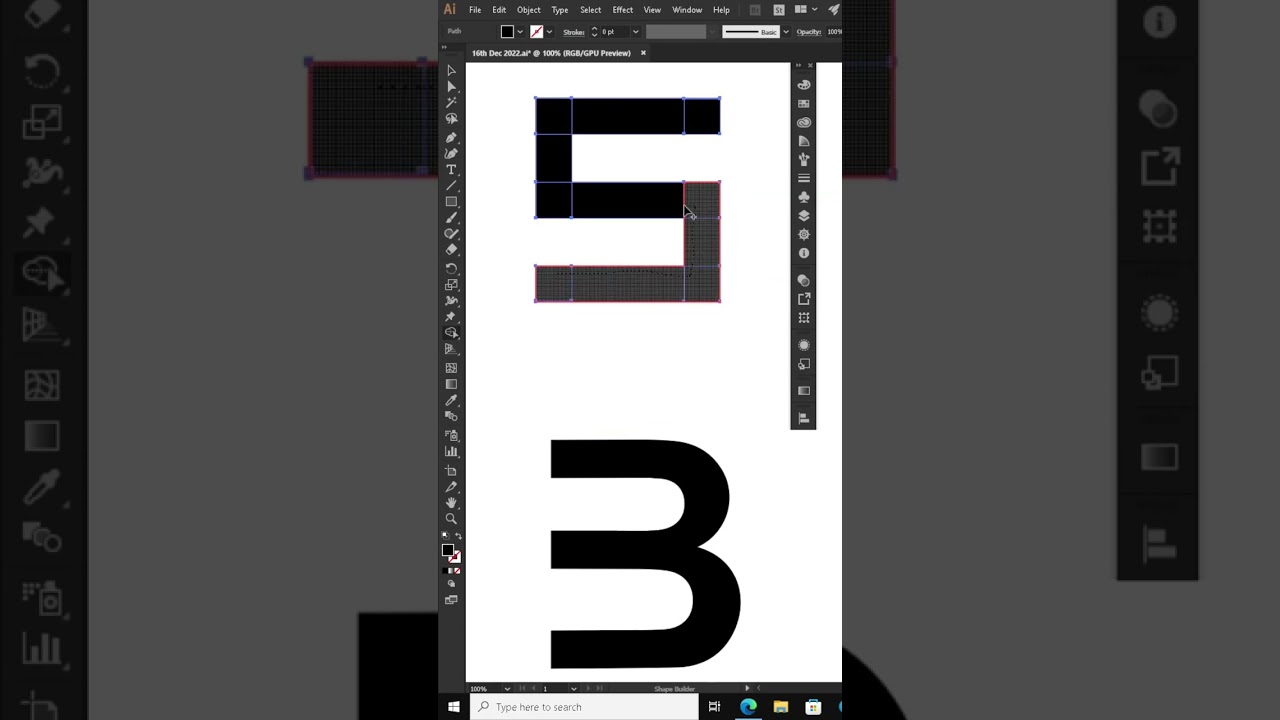Select the Column Graph tool
Image resolution: width=1280 pixels, height=720 pixels.
click(x=451, y=452)
